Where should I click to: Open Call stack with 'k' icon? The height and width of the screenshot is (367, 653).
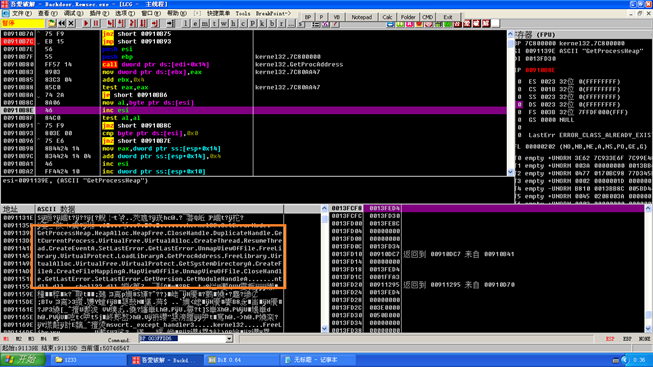coord(262,23)
